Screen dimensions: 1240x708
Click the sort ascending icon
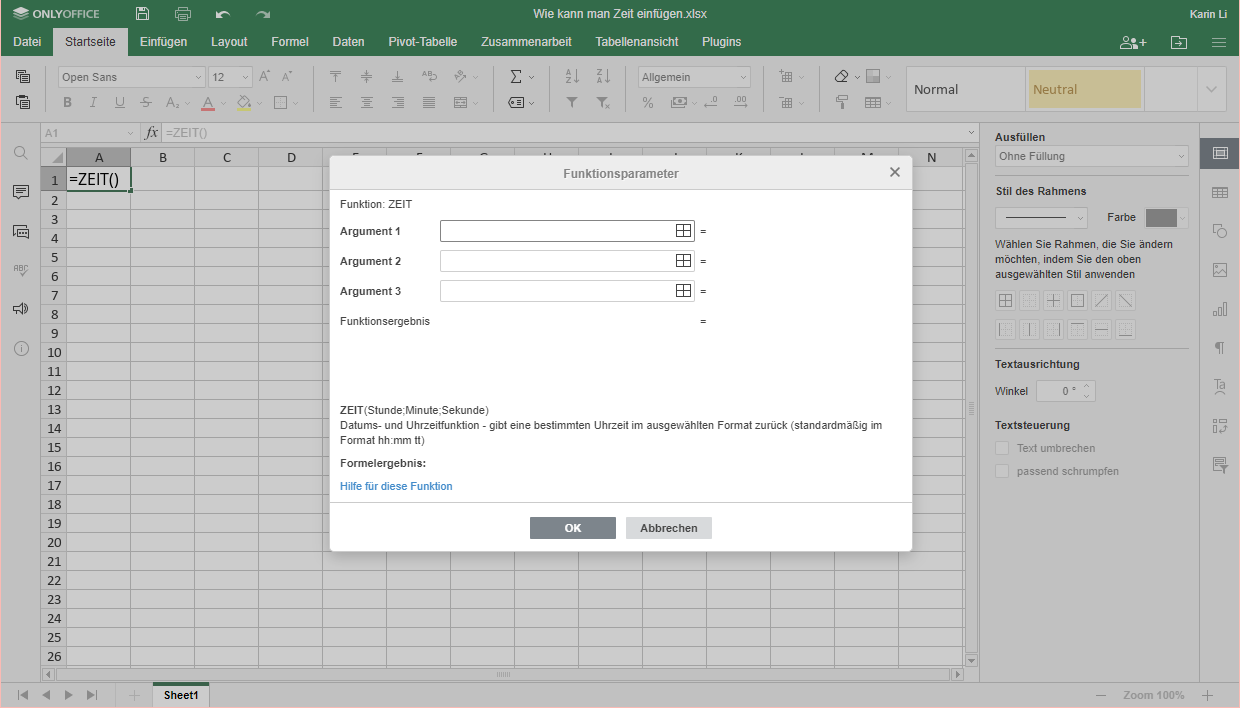pos(572,77)
